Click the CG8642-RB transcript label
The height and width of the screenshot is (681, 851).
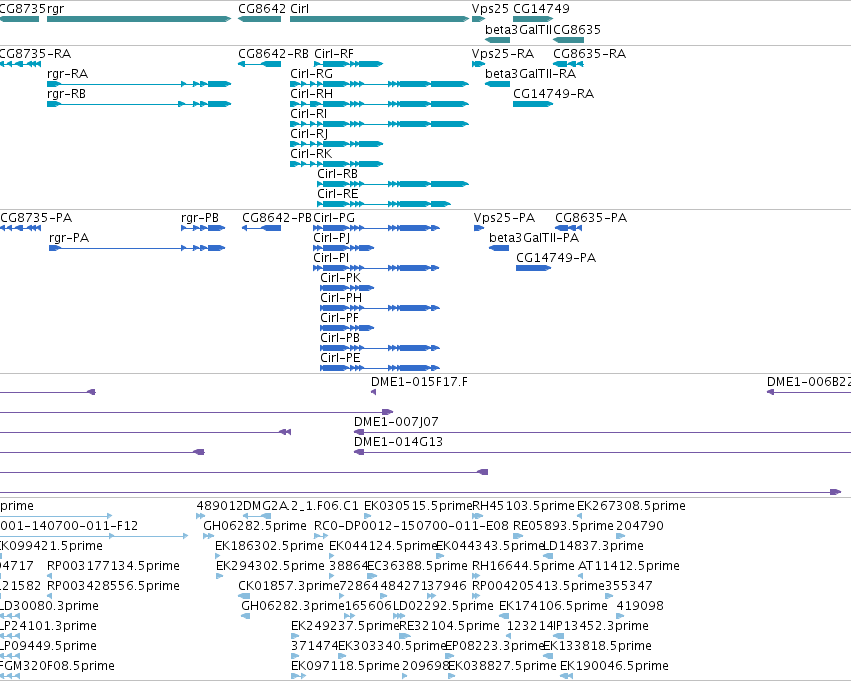coord(274,54)
